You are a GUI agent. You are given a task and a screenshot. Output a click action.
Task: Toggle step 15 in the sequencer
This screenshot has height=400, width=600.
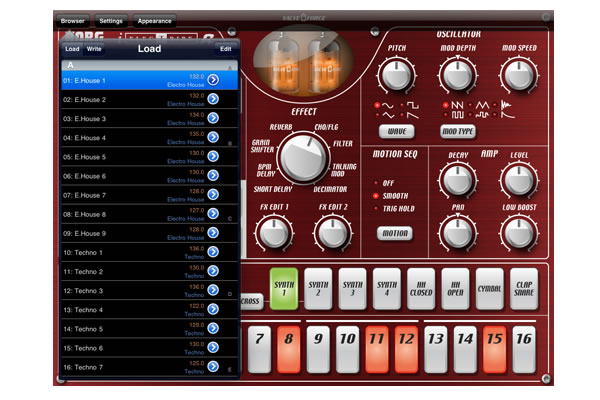click(495, 349)
